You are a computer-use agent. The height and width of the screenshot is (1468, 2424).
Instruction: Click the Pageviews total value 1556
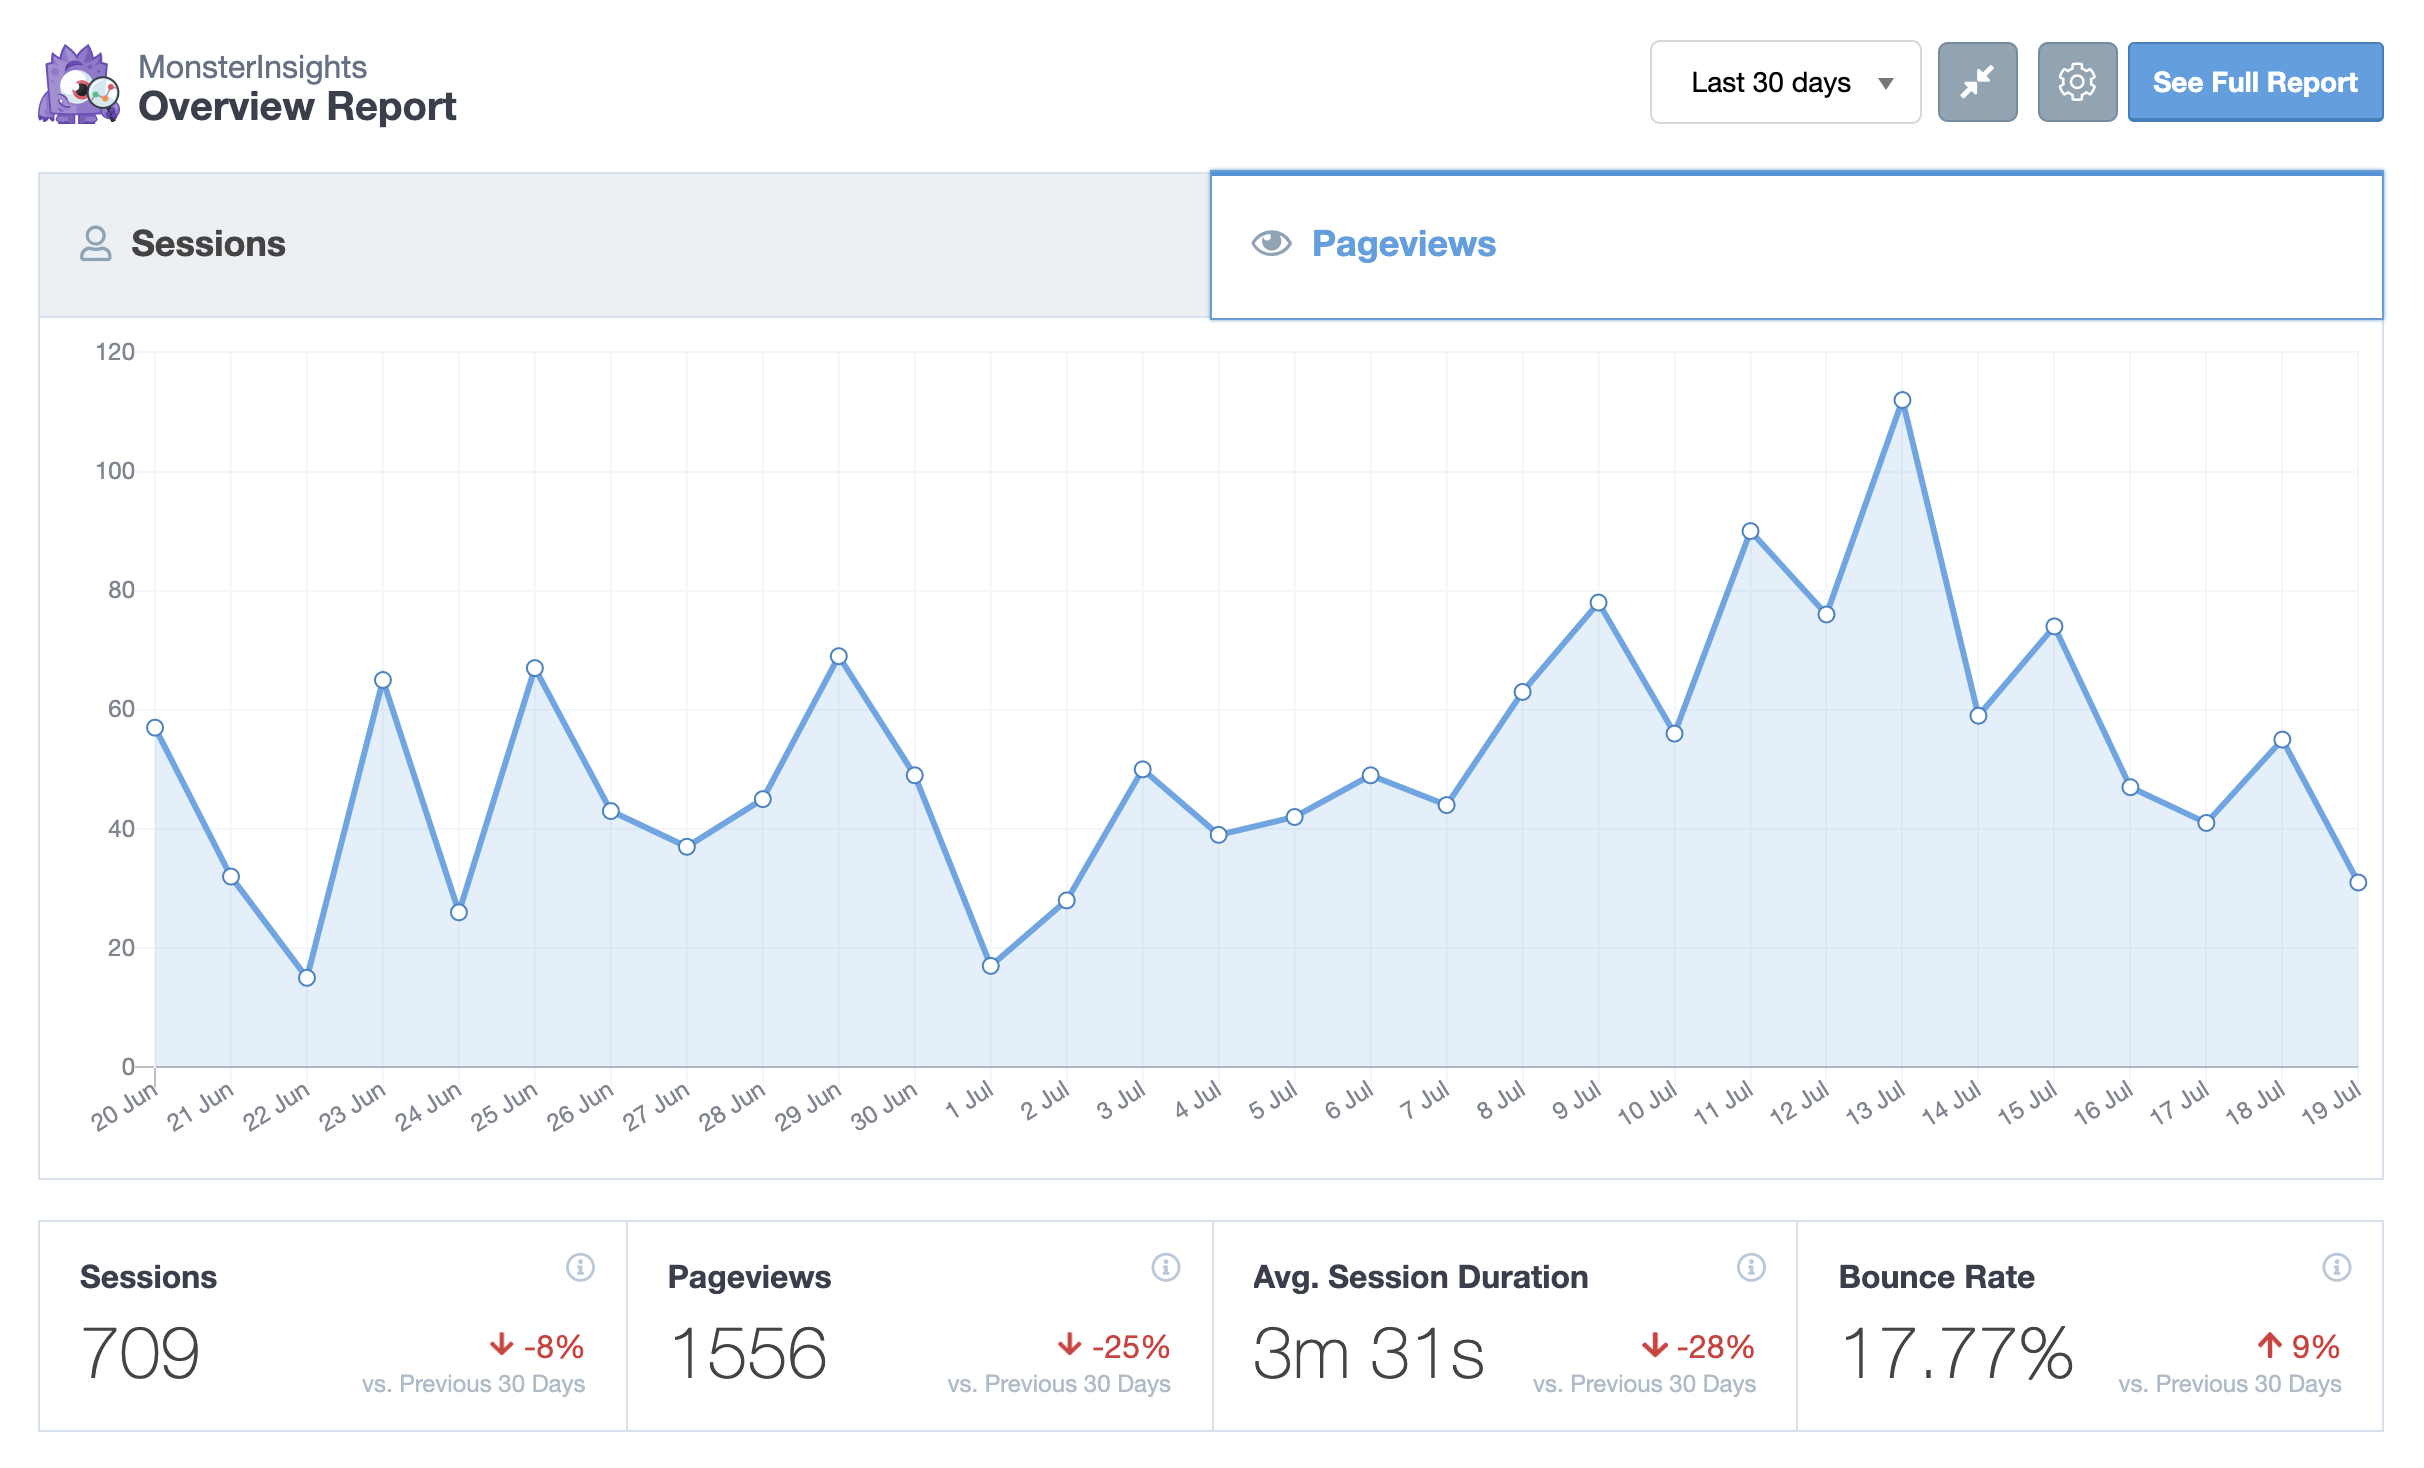[748, 1354]
